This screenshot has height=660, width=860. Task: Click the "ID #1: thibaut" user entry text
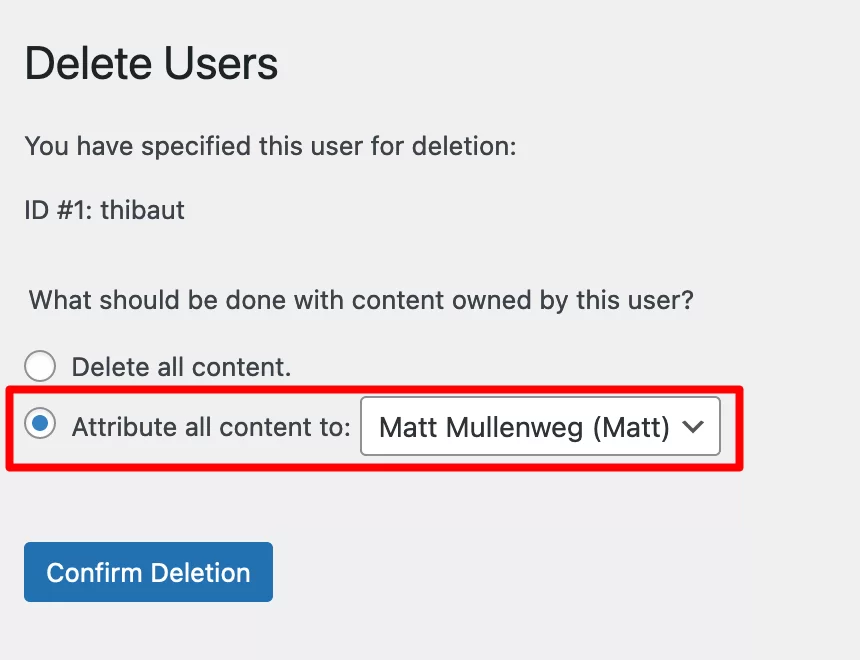104,210
